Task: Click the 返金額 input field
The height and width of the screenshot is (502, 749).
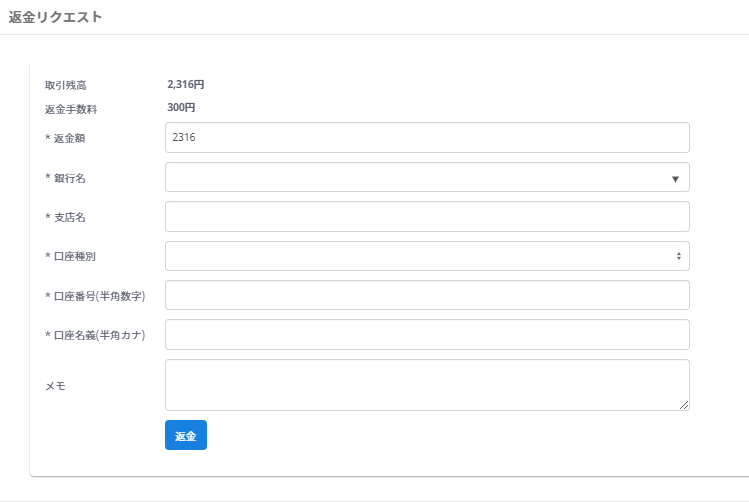Action: [x=427, y=138]
